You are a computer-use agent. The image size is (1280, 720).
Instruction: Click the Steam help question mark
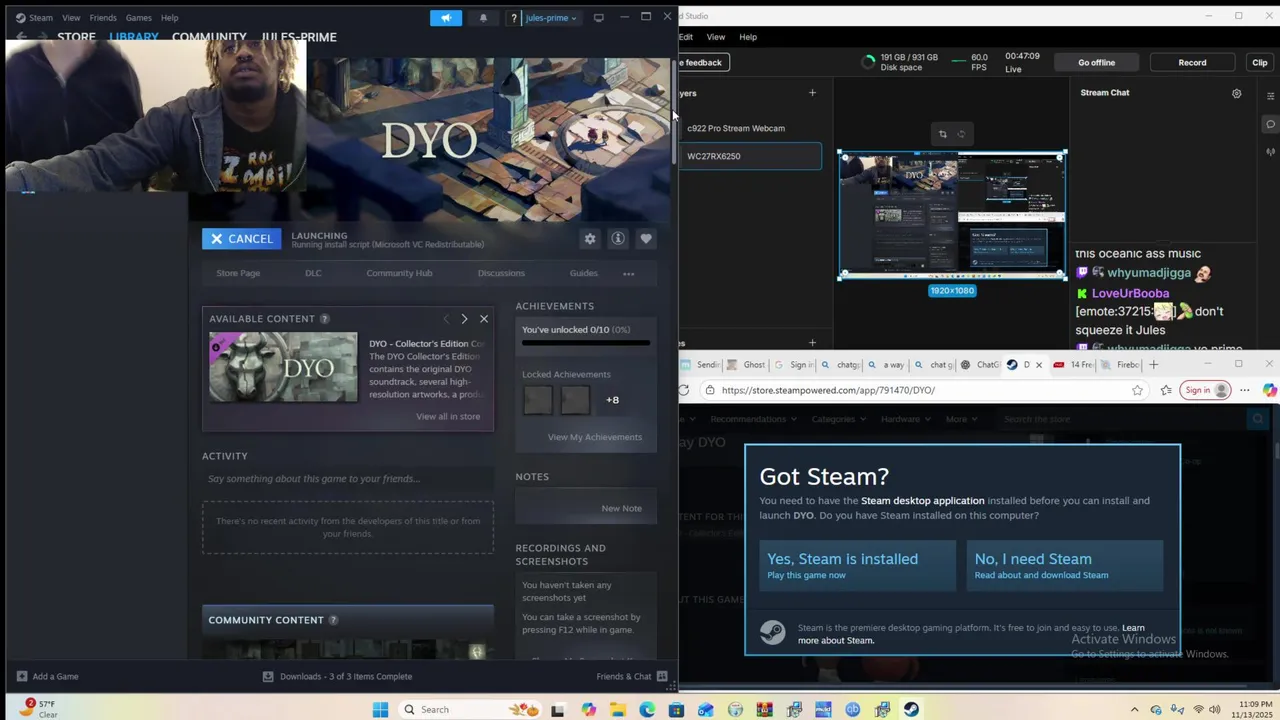tap(514, 18)
